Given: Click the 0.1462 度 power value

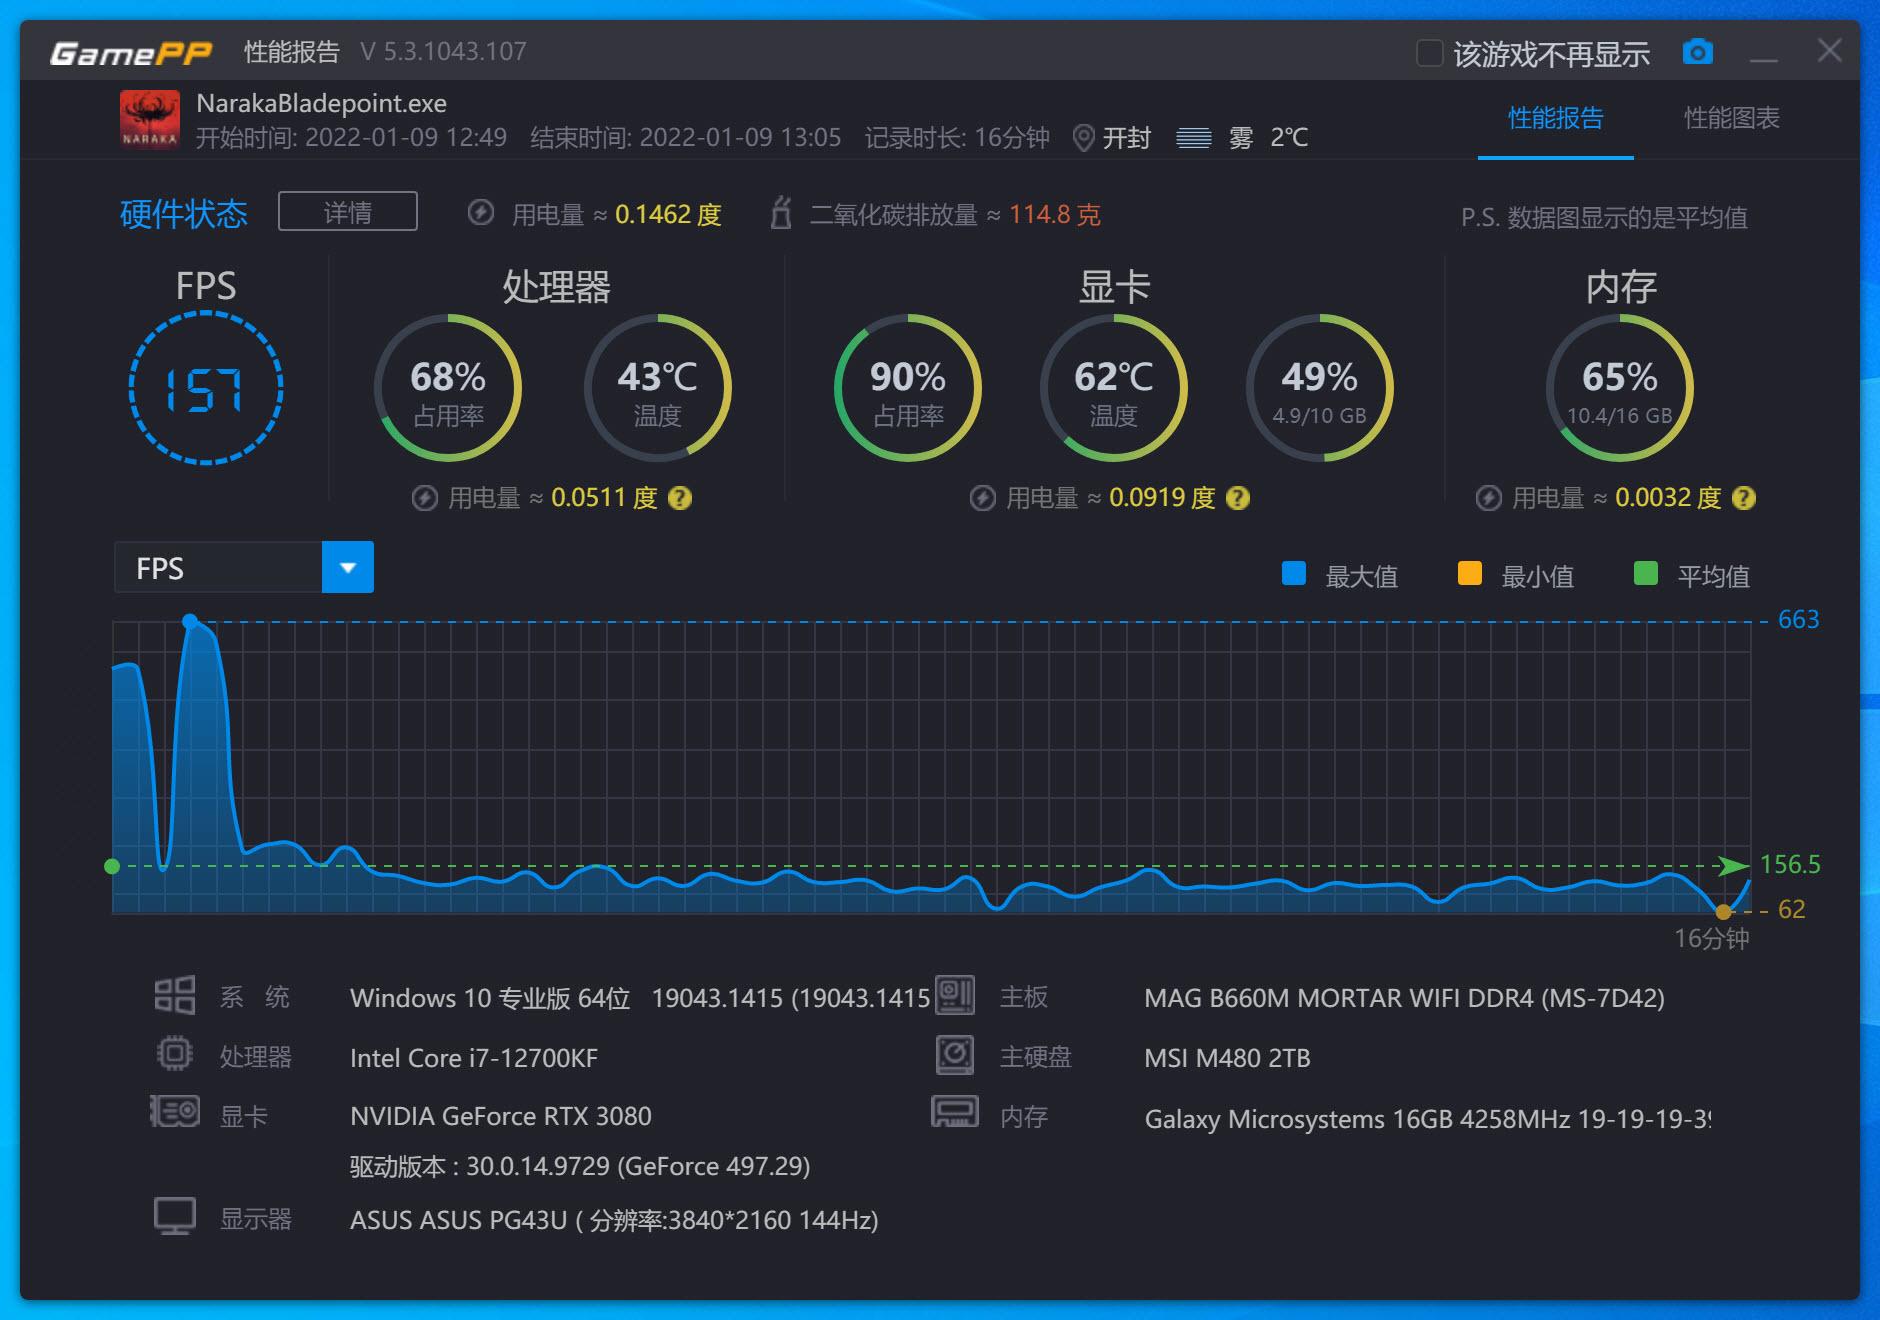Looking at the screenshot, I should (x=668, y=214).
